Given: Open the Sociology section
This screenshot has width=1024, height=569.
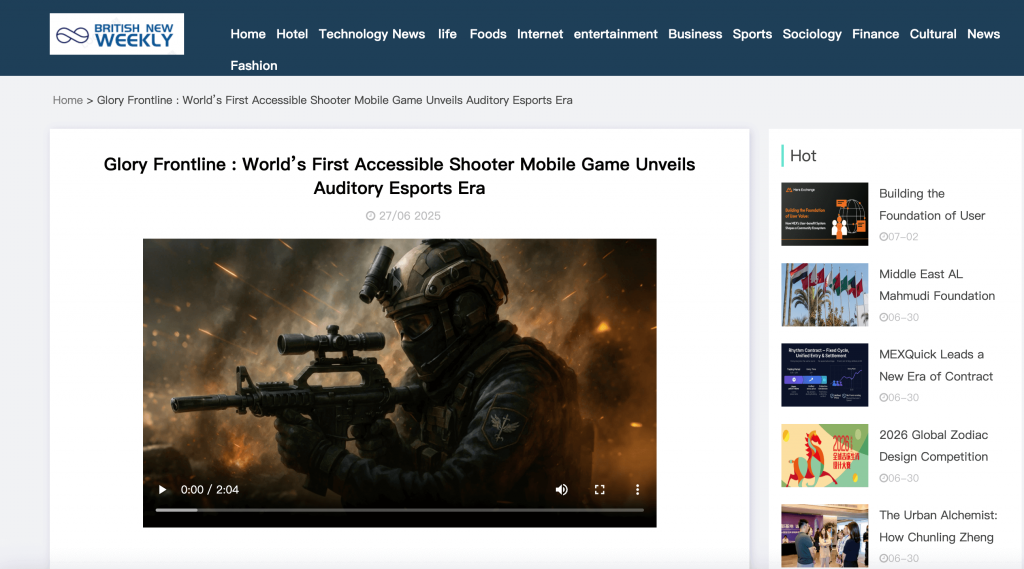Looking at the screenshot, I should [812, 34].
